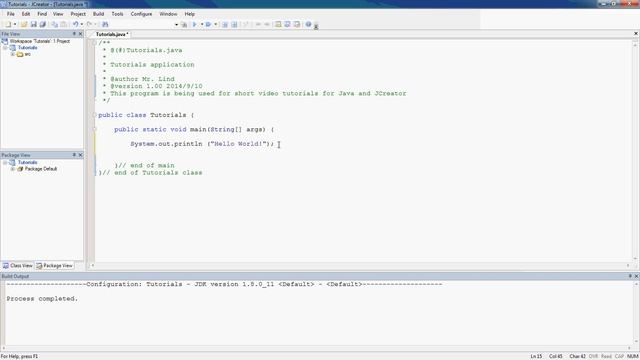This screenshot has height=360, width=640.
Task: Pin the Package View panel
Action: (x=74, y=155)
